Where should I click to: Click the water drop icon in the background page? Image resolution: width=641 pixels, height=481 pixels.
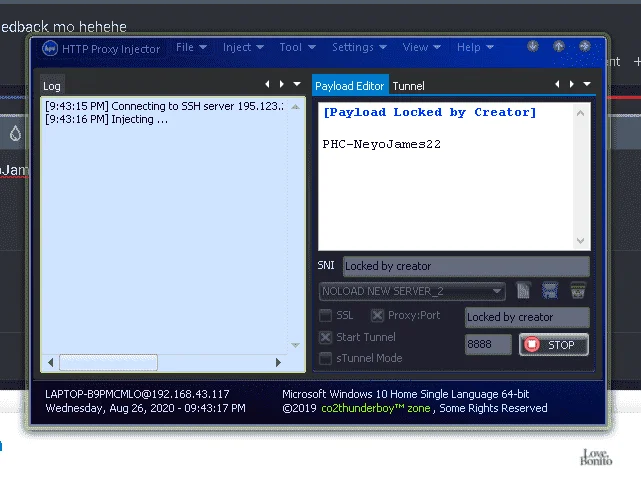(x=15, y=133)
